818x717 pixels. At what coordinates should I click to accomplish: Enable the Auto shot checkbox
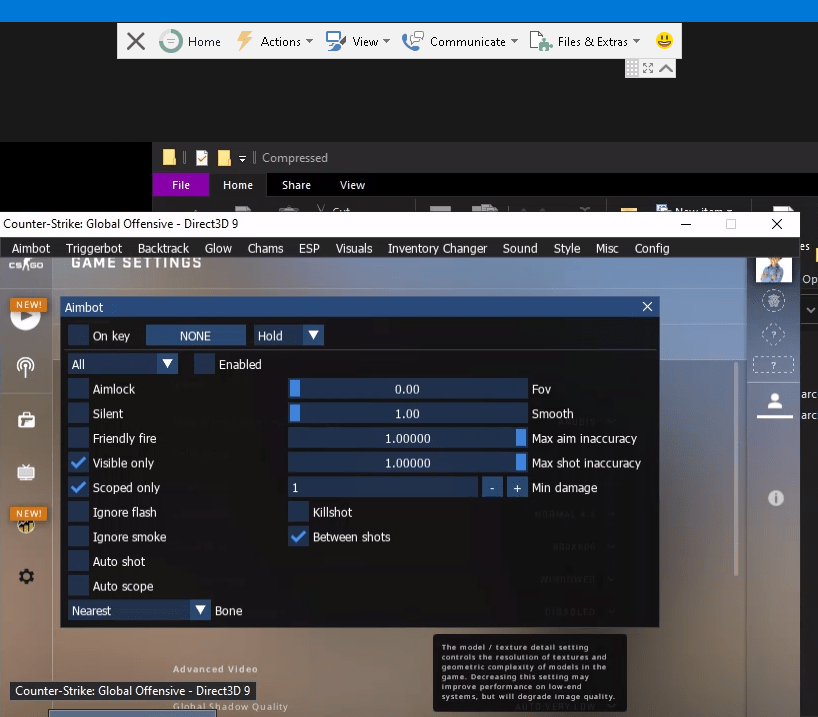click(78, 561)
